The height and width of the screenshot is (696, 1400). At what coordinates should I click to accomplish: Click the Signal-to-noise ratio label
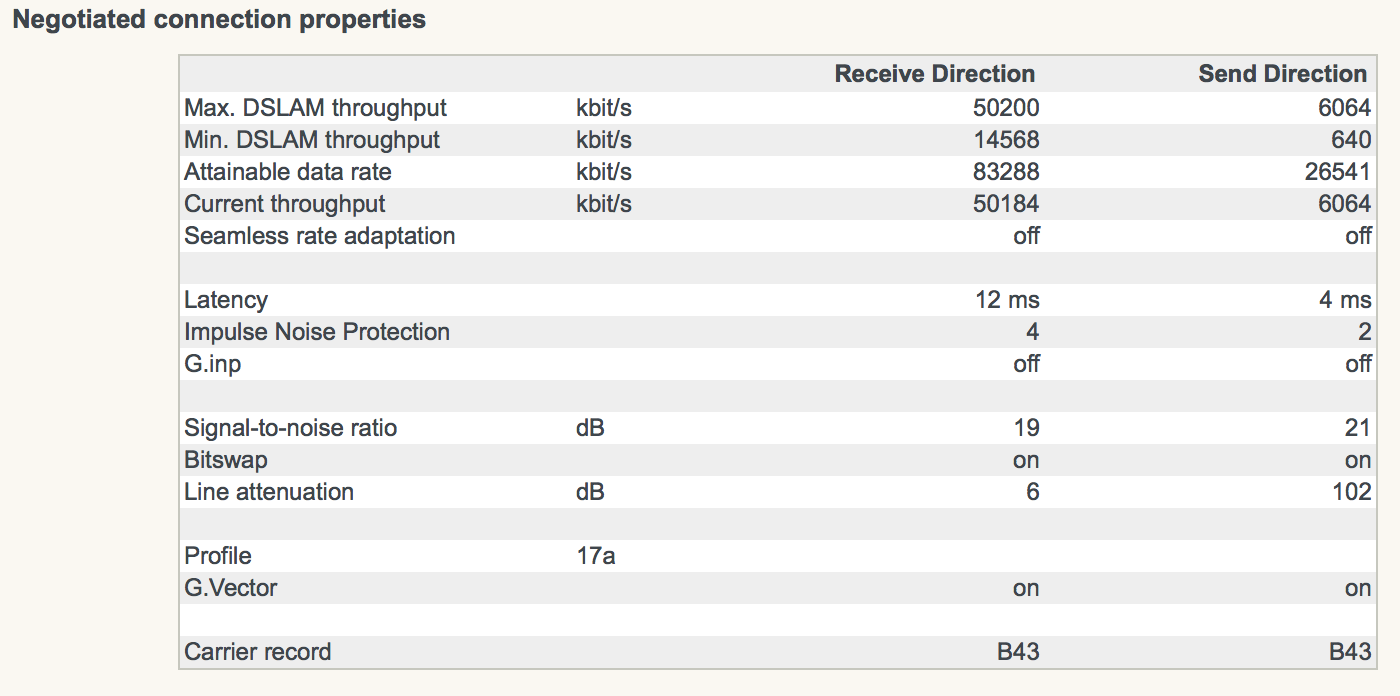point(291,428)
